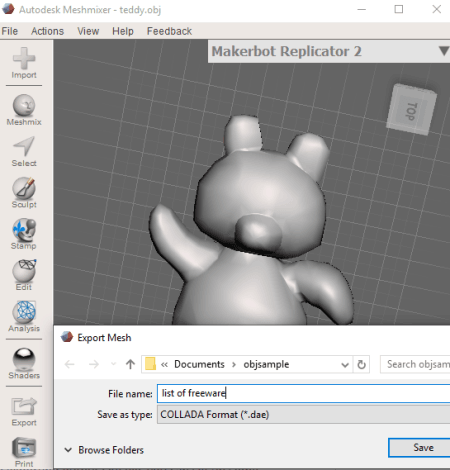Click the Print icon in sidebar
450x470 pixels.
point(24,452)
